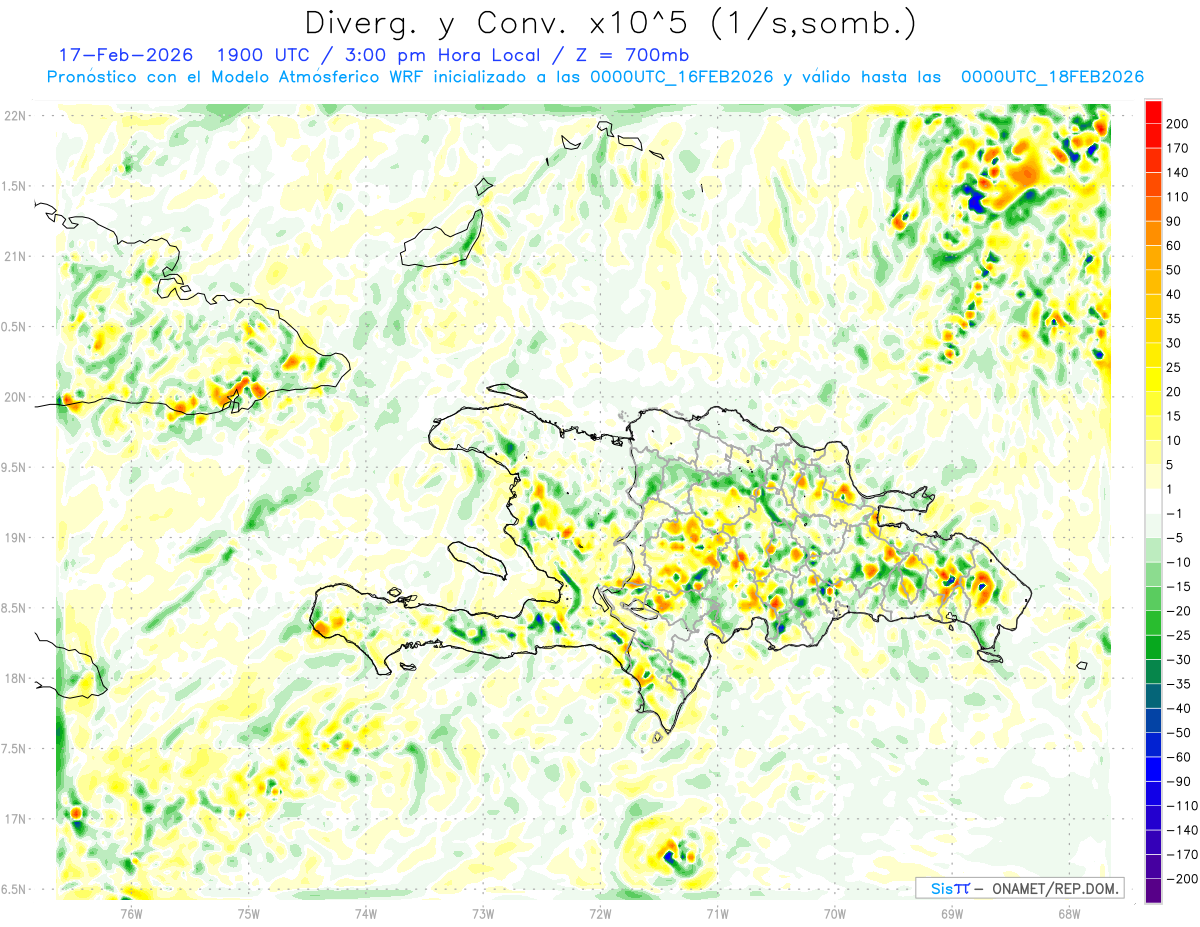Image resolution: width=1200 pixels, height=927 pixels.
Task: Click the '70W' longitude label
Action: click(x=835, y=913)
